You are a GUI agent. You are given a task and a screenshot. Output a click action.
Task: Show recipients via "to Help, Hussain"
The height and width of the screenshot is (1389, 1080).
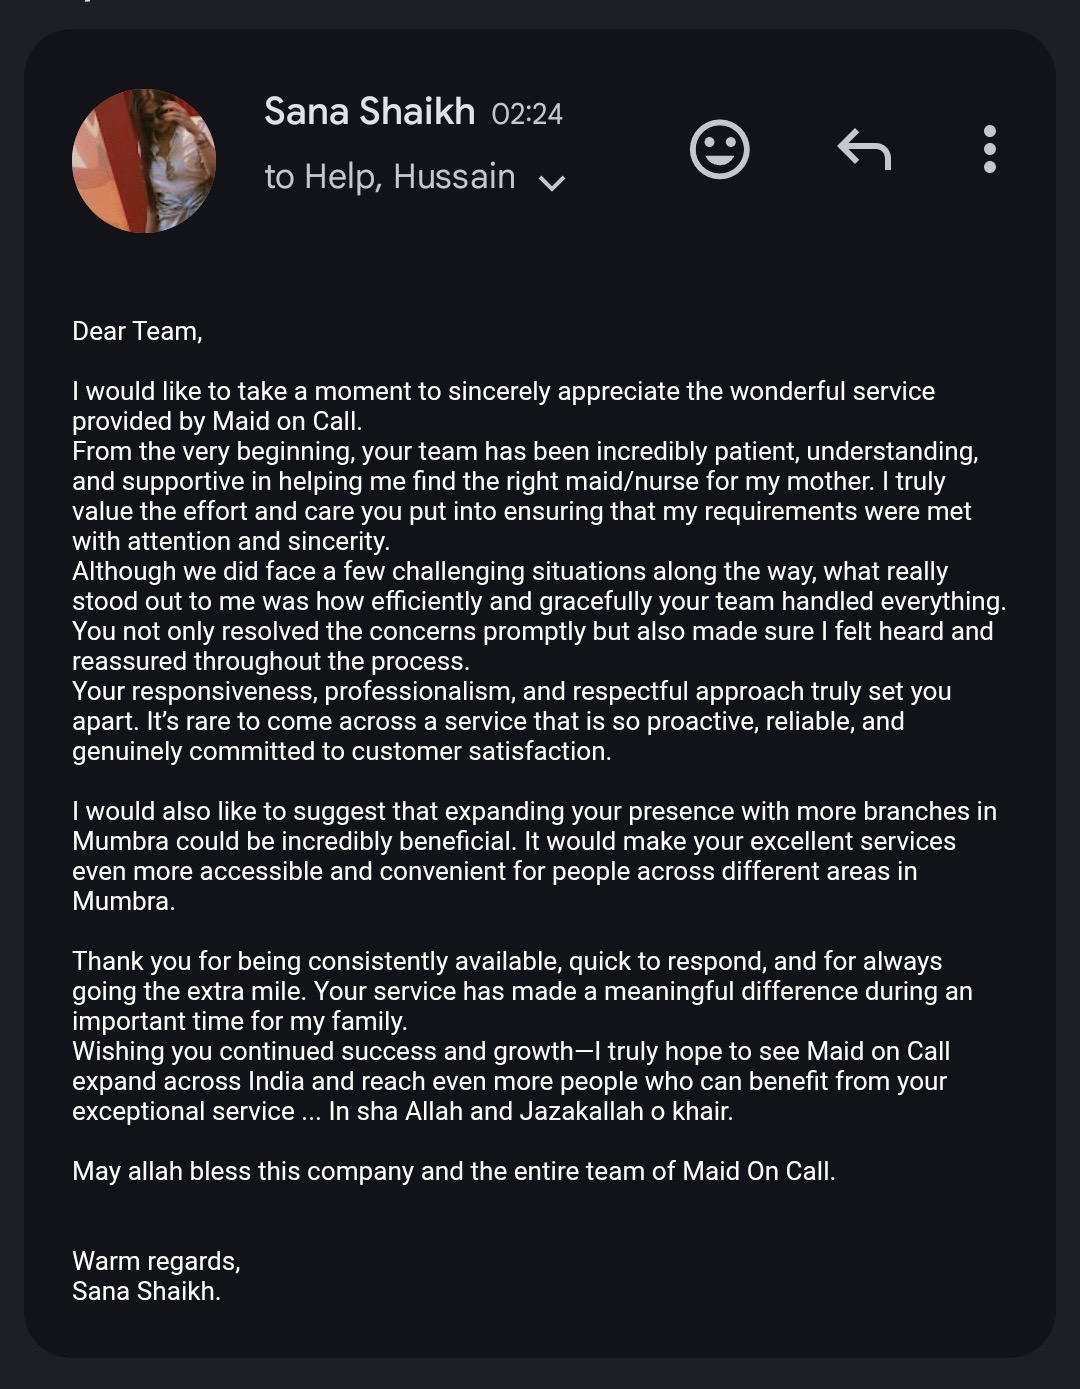[x=389, y=177]
